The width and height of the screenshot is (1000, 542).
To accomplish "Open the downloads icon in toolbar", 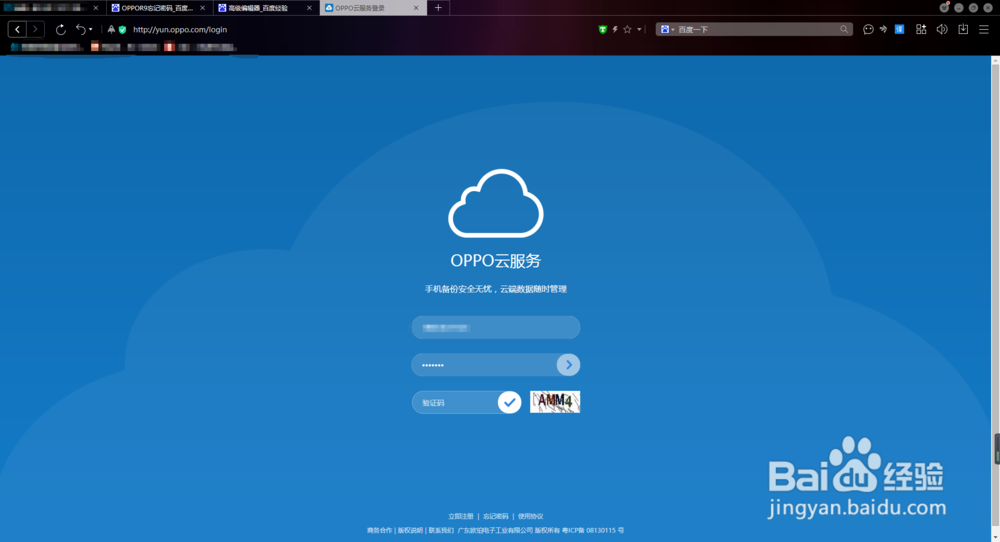I will [x=963, y=29].
